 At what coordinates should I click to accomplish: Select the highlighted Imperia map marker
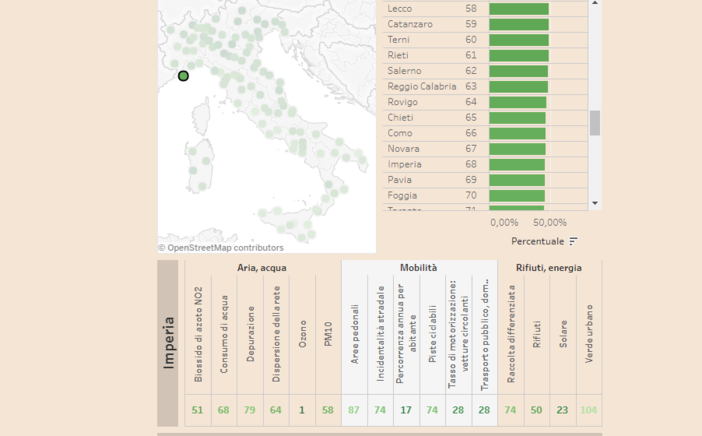183,76
